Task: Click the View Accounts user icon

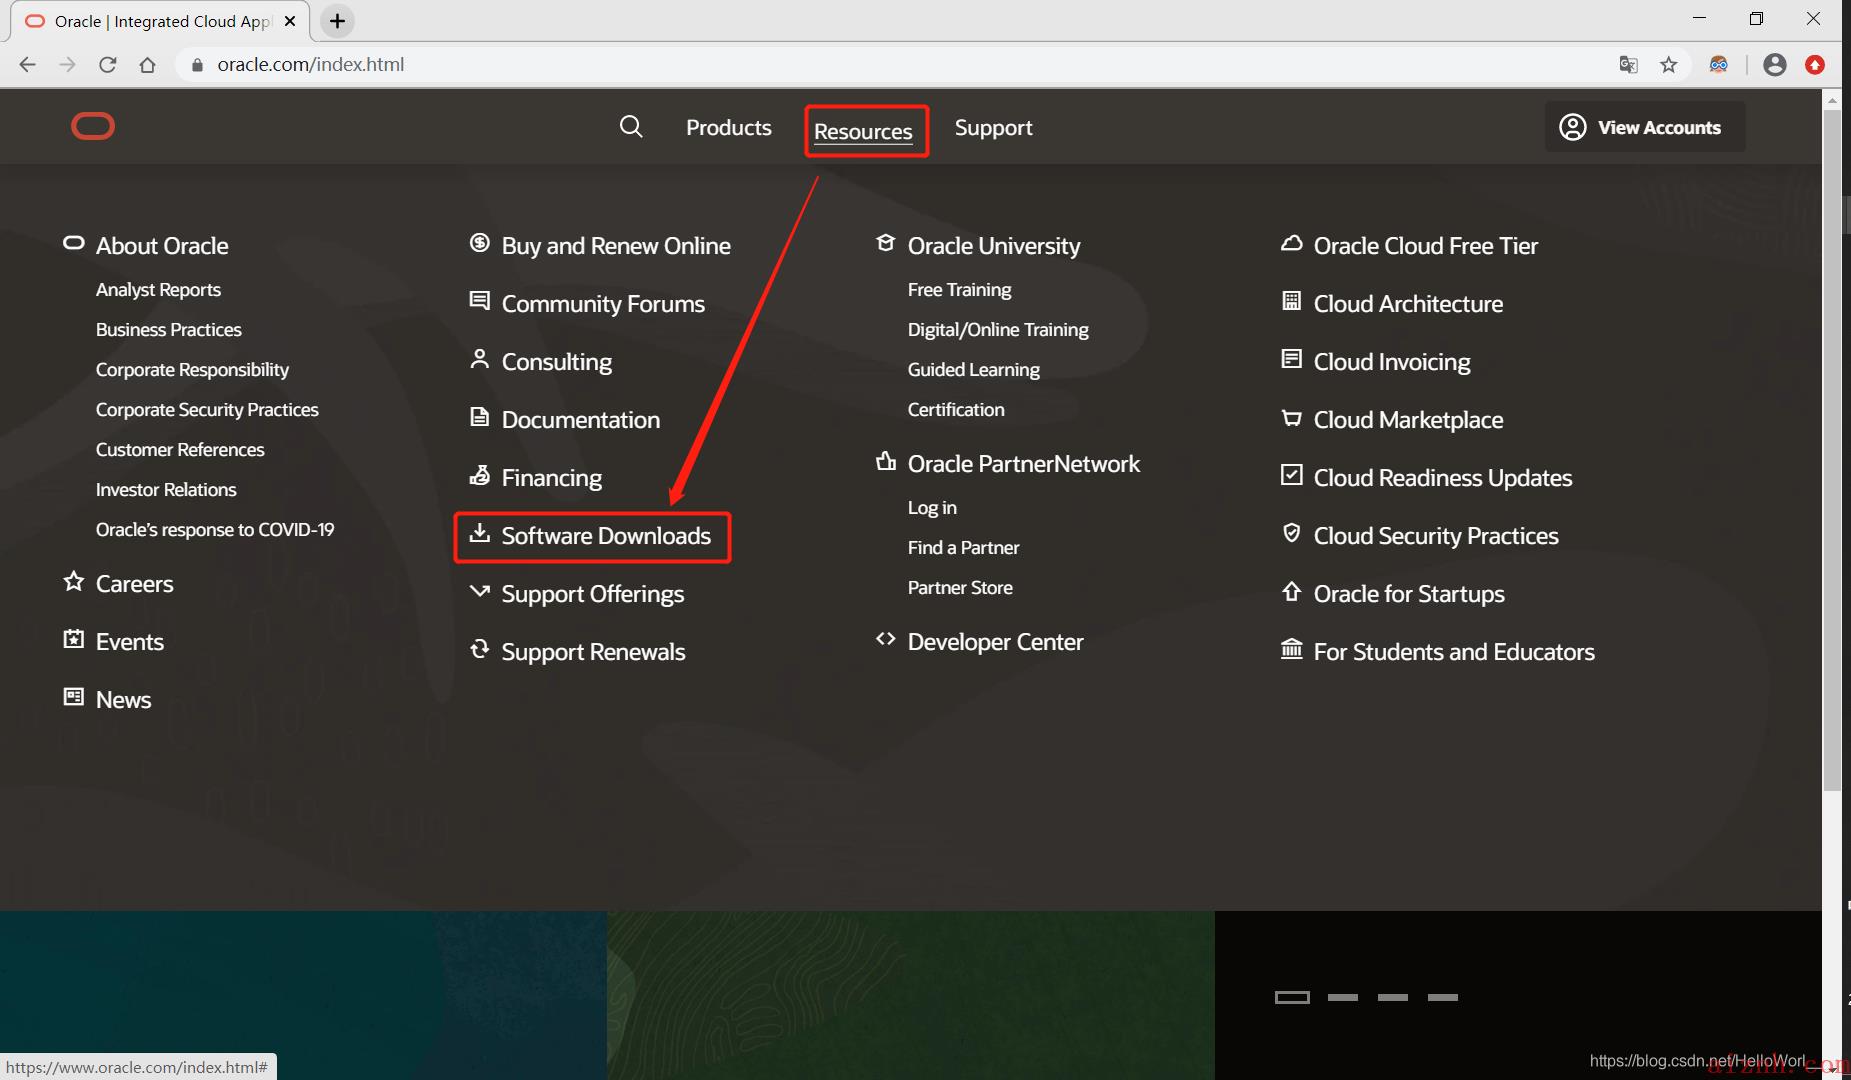Action: [1573, 127]
